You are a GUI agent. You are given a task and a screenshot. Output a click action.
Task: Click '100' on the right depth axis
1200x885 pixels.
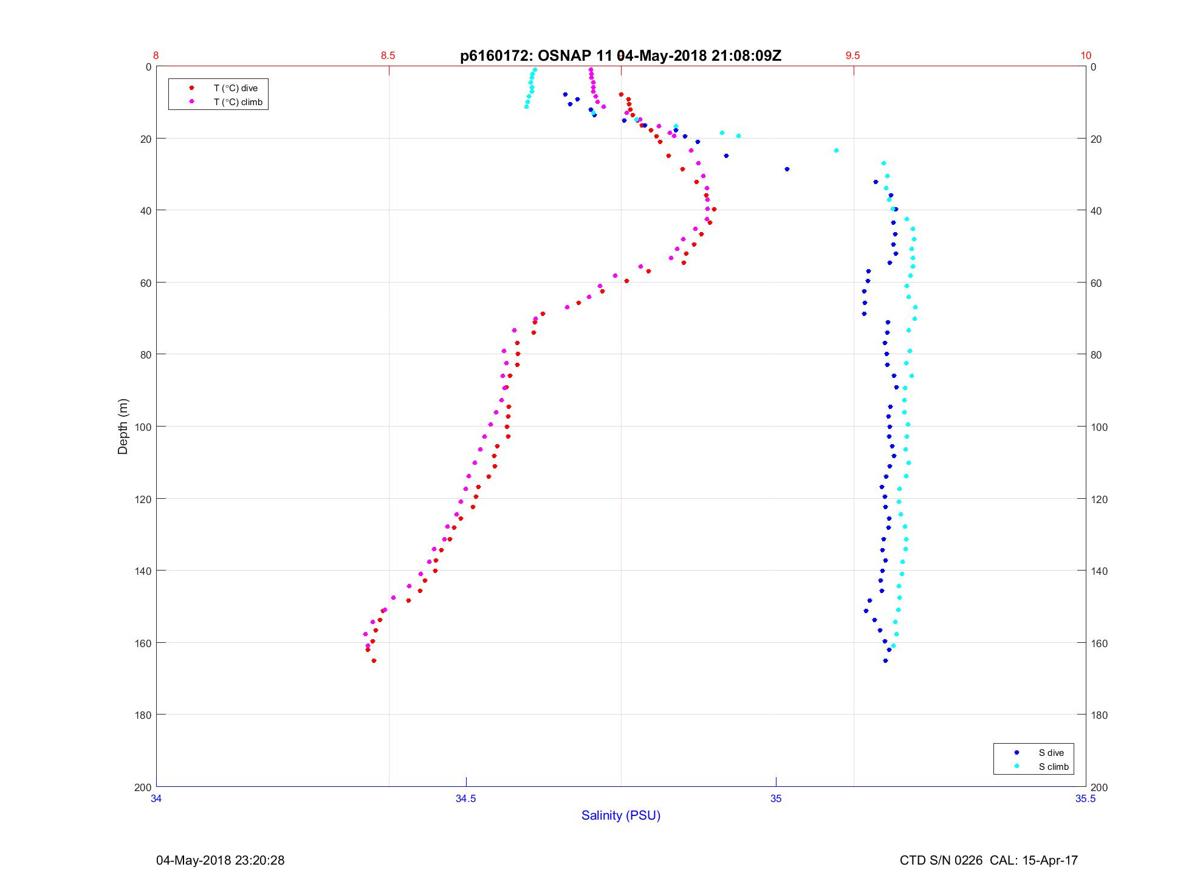[x=1100, y=427]
